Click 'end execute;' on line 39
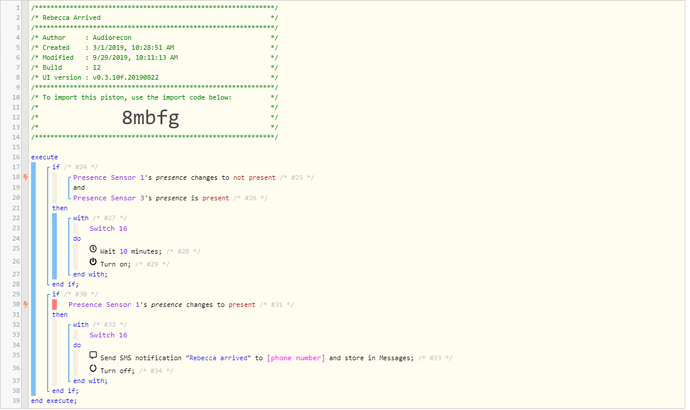 [54, 401]
